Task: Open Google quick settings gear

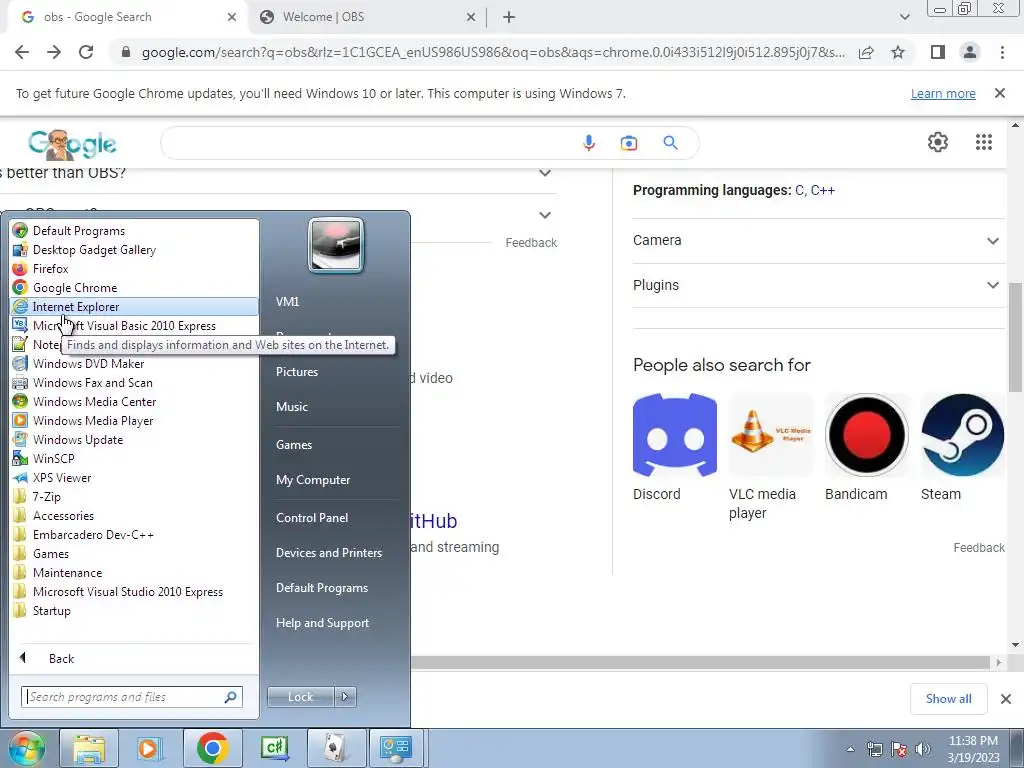Action: pos(938,142)
